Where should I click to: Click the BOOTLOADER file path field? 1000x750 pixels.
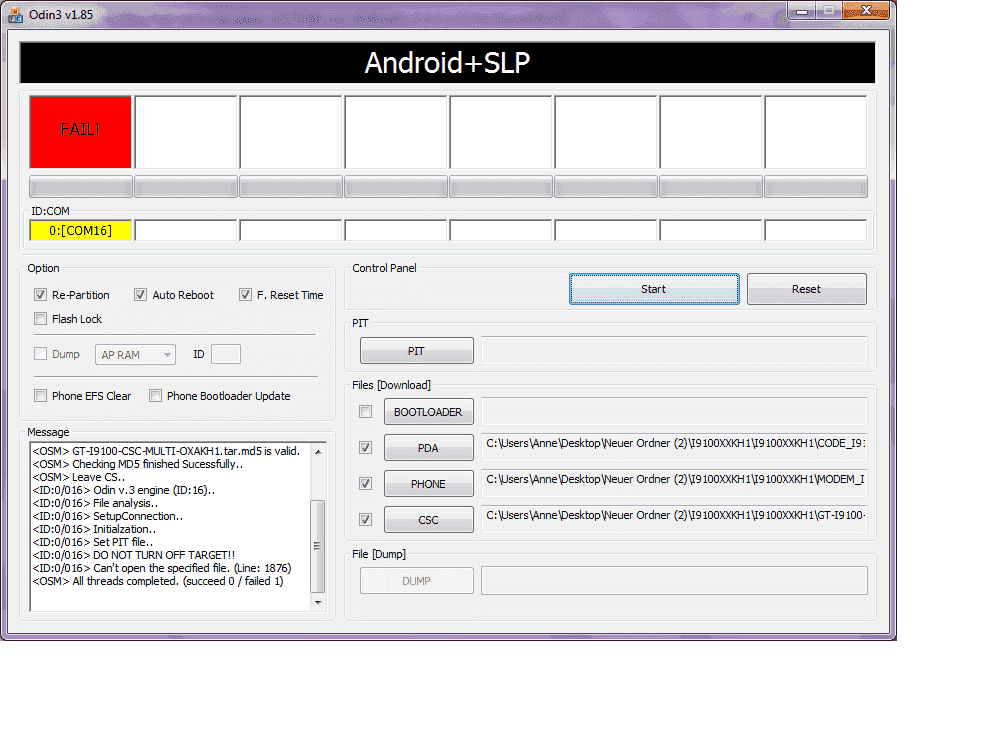coord(675,412)
